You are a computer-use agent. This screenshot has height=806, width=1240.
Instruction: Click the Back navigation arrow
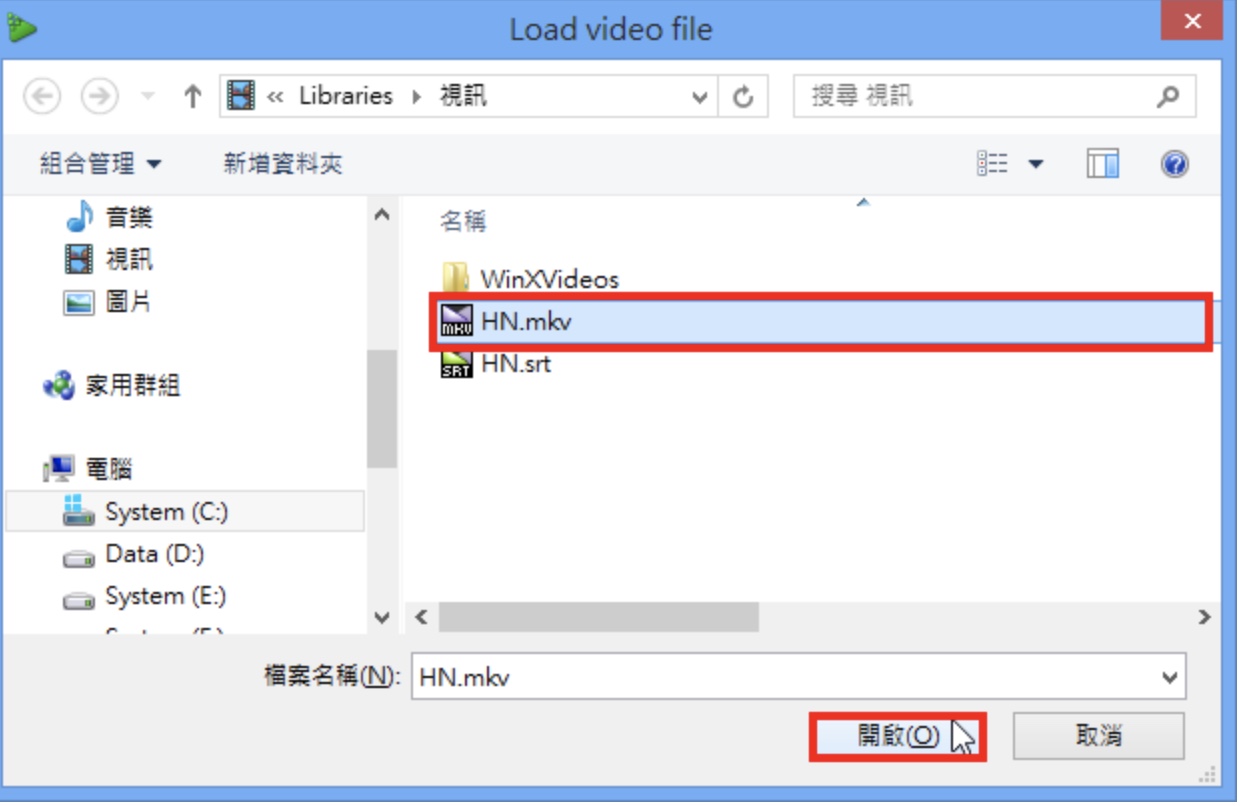[42, 97]
